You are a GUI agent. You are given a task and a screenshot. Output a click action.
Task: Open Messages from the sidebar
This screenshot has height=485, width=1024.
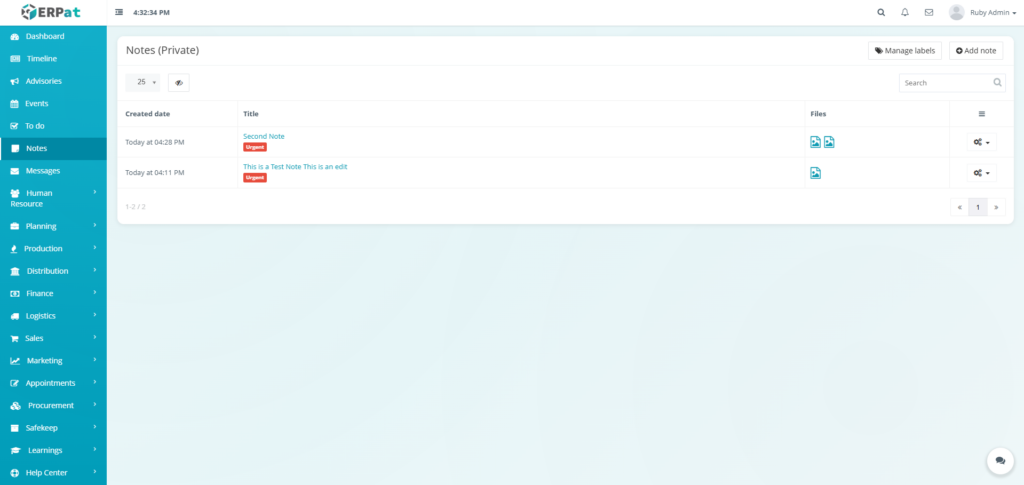(x=43, y=171)
